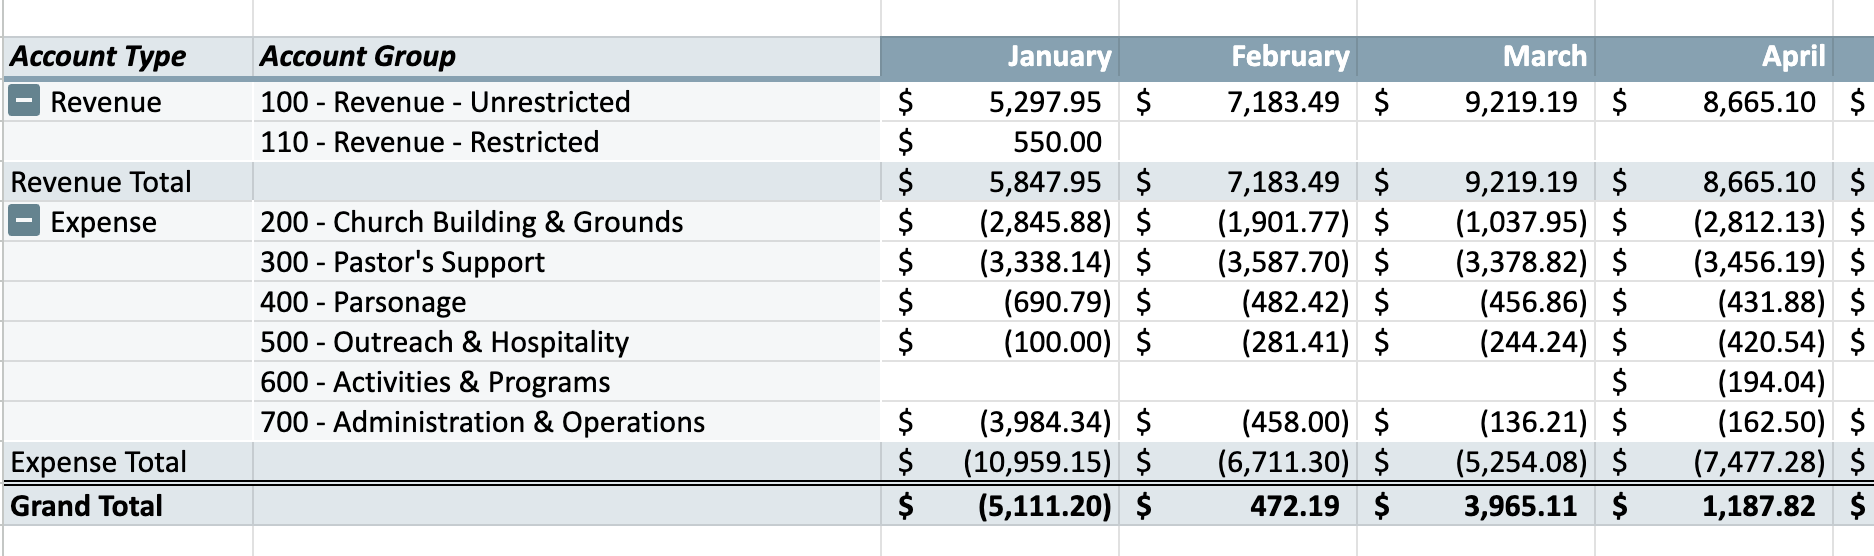
Task: Collapse the Expense account type group
Action: [24, 221]
